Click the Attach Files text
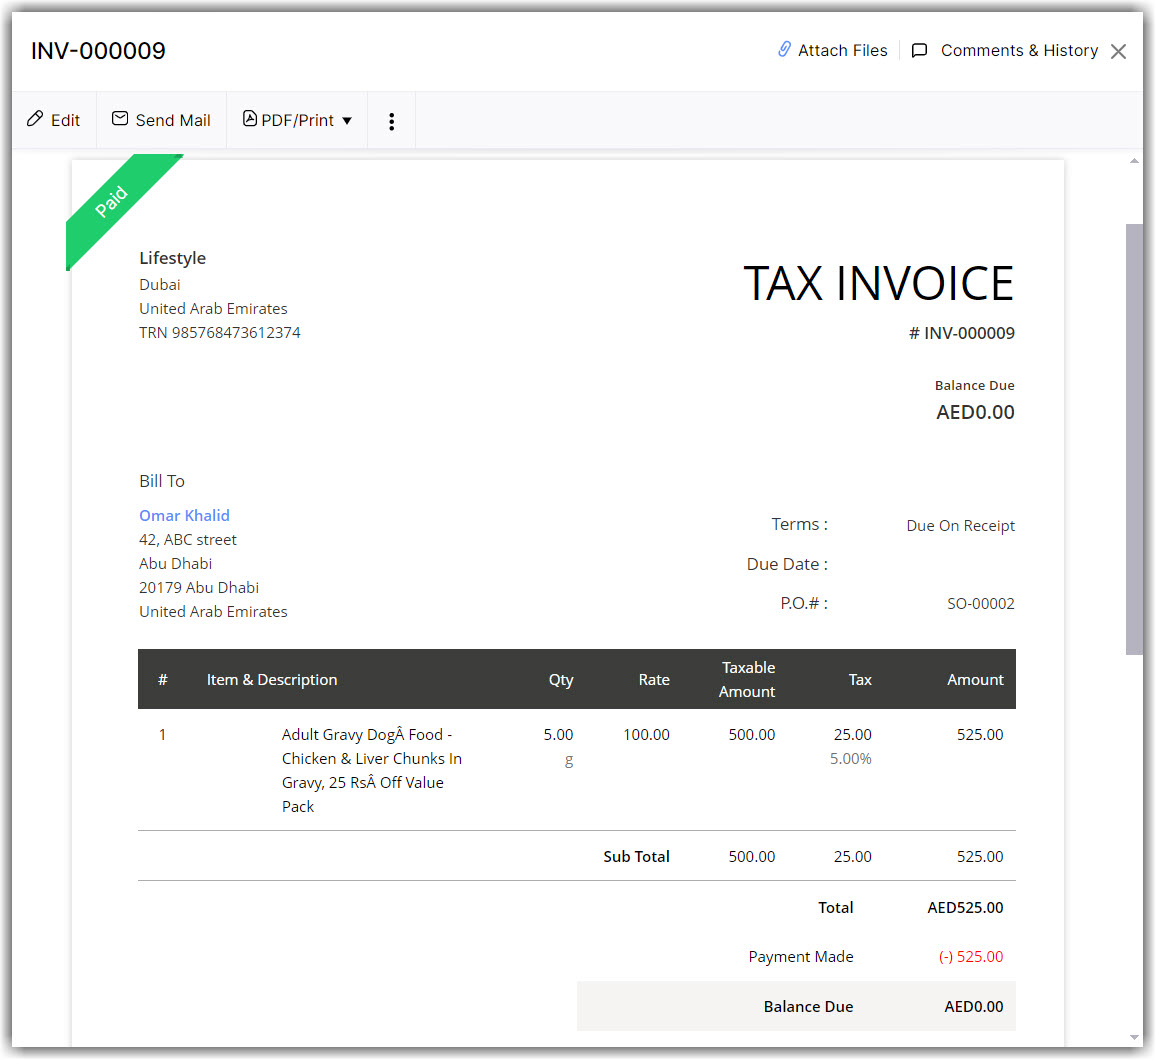The height and width of the screenshot is (1060, 1156). pyautogui.click(x=842, y=51)
